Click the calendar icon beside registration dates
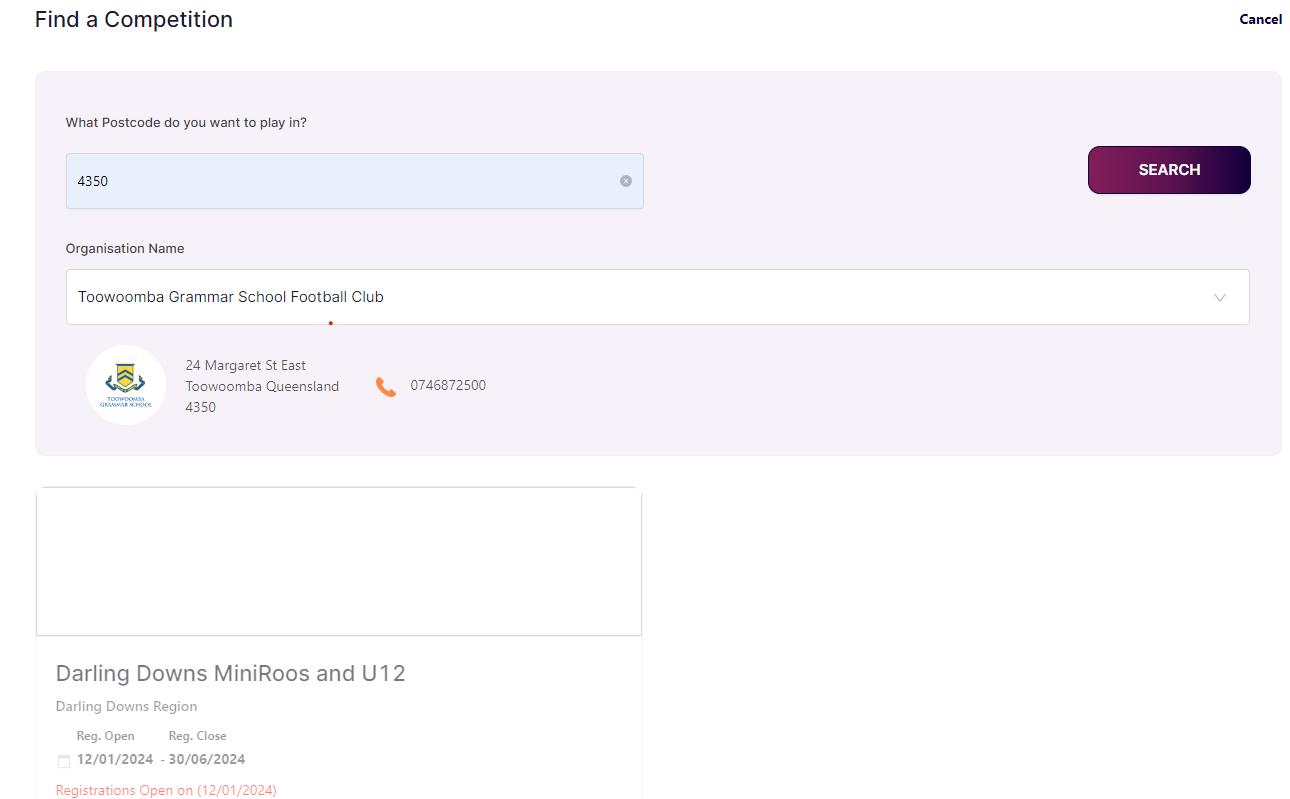This screenshot has height=799, width=1290. (64, 761)
